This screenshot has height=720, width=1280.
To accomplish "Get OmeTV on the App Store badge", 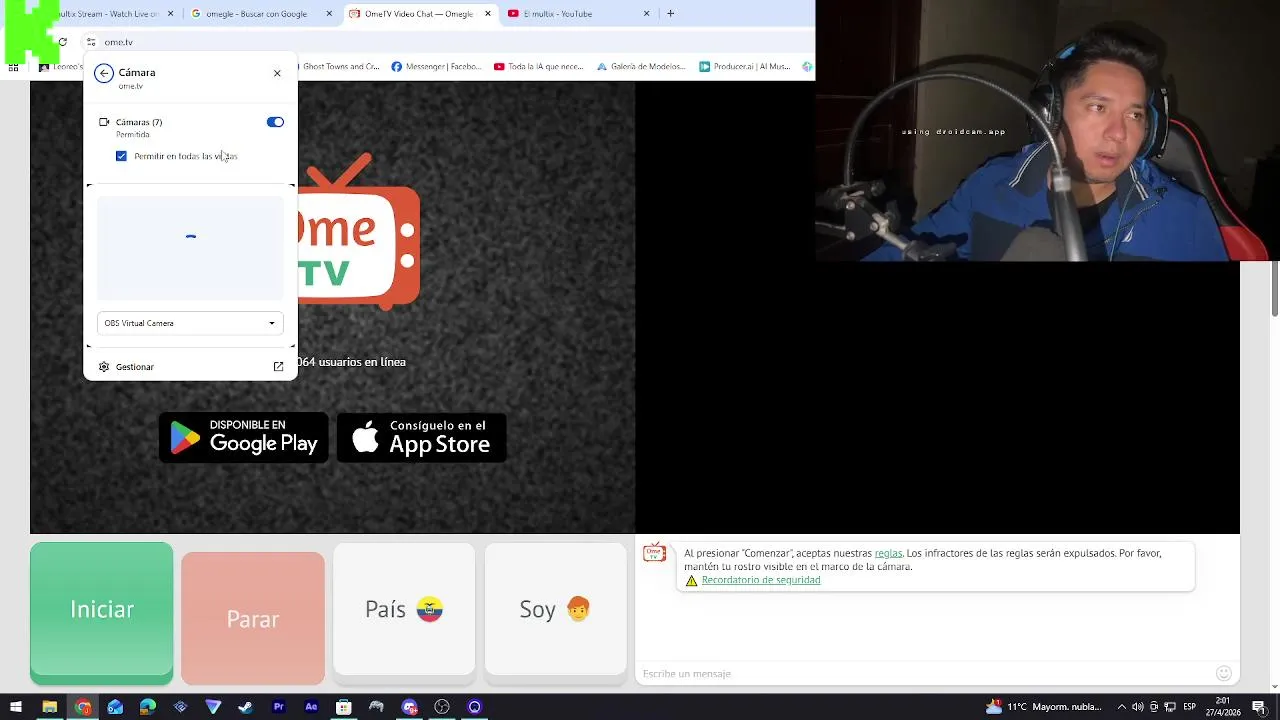I will pyautogui.click(x=422, y=437).
